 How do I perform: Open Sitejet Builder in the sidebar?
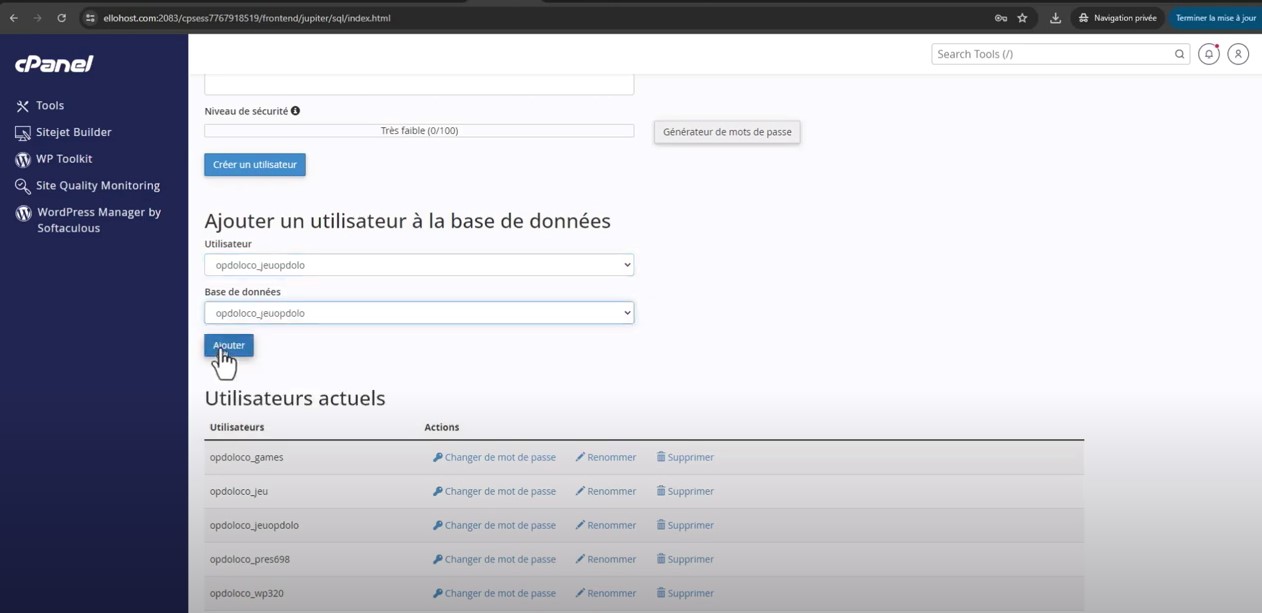point(73,132)
